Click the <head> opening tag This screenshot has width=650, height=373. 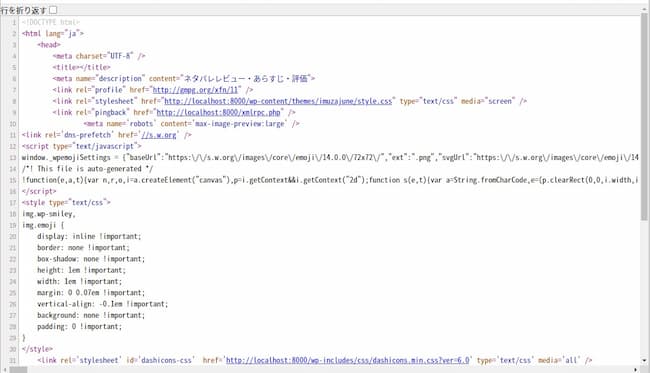tap(49, 45)
